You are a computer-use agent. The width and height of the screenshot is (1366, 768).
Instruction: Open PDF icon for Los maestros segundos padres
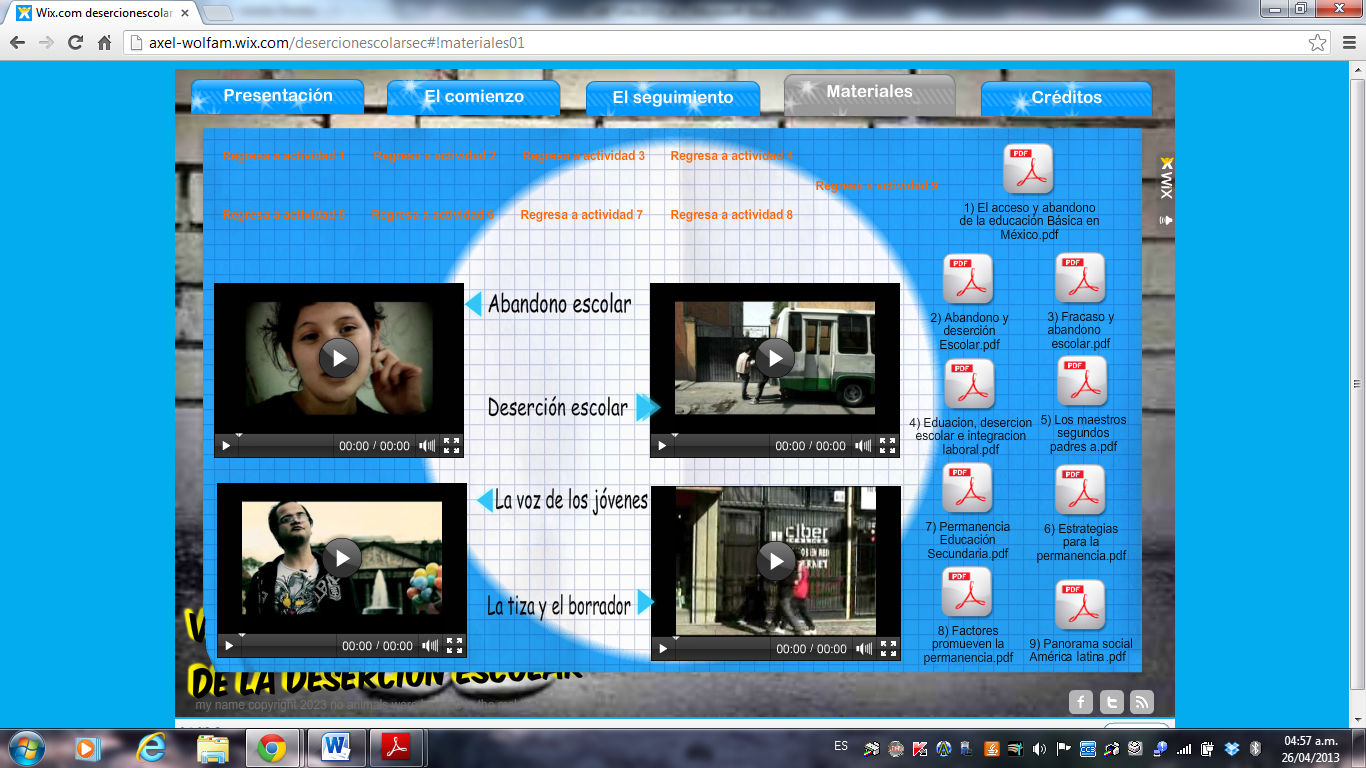coord(1082,381)
